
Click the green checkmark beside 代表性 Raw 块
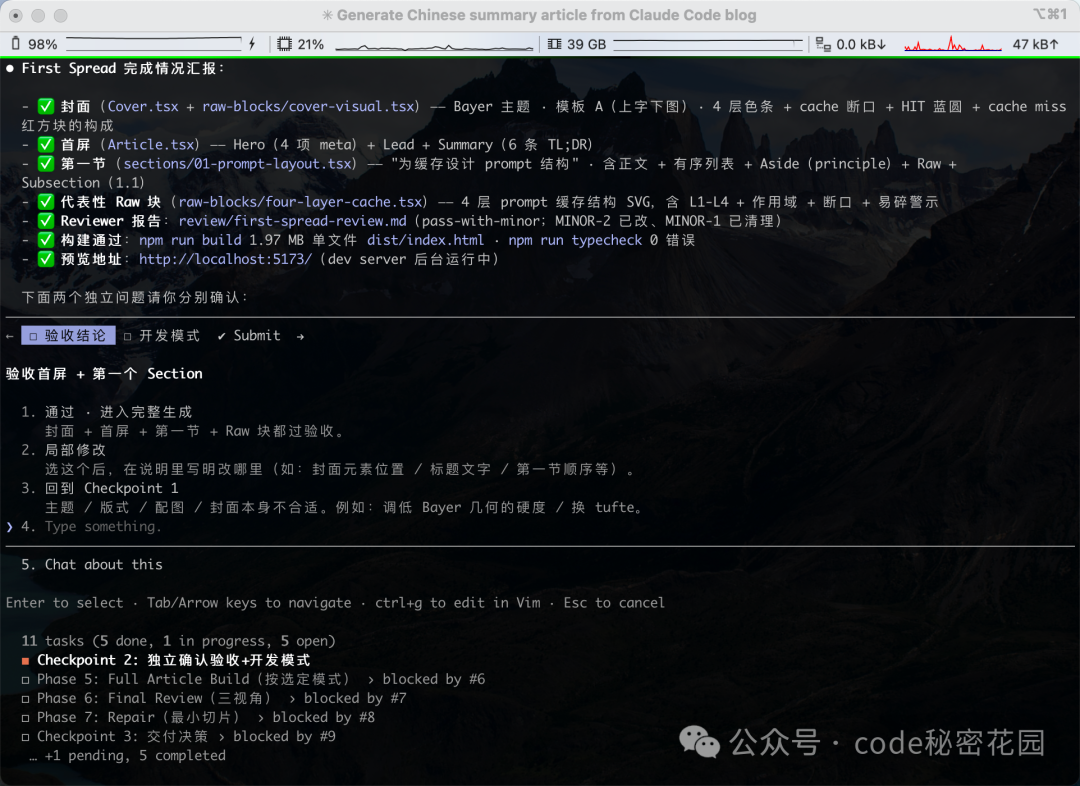tap(45, 202)
